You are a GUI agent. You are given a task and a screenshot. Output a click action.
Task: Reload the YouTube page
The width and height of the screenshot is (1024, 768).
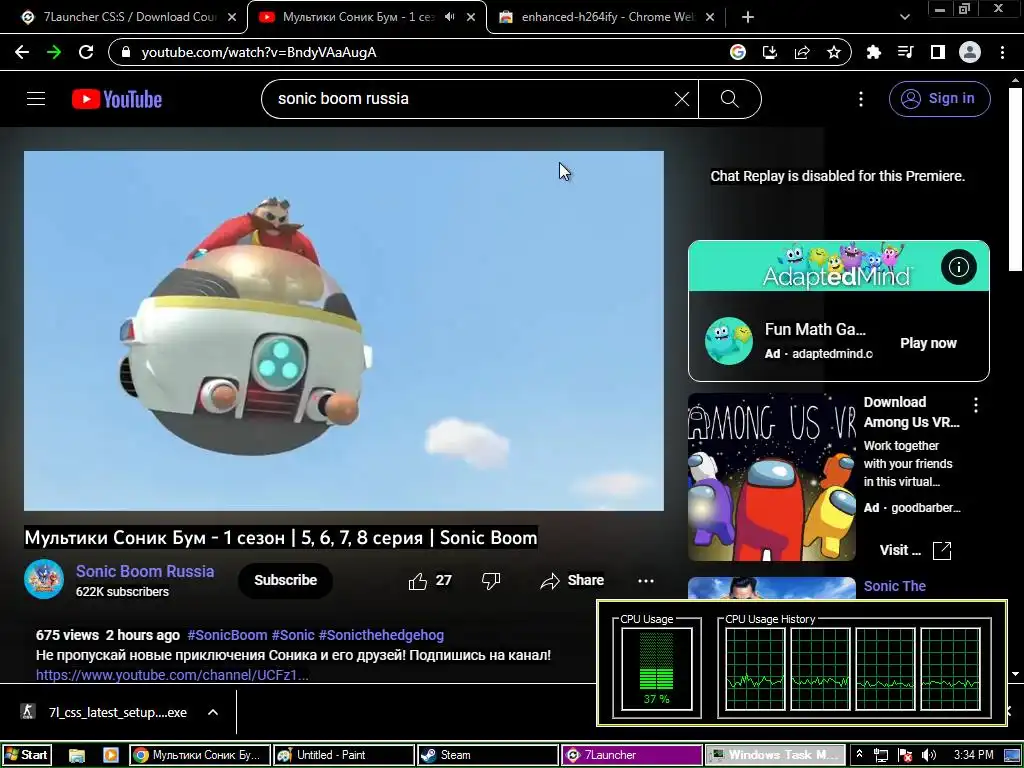(x=86, y=52)
